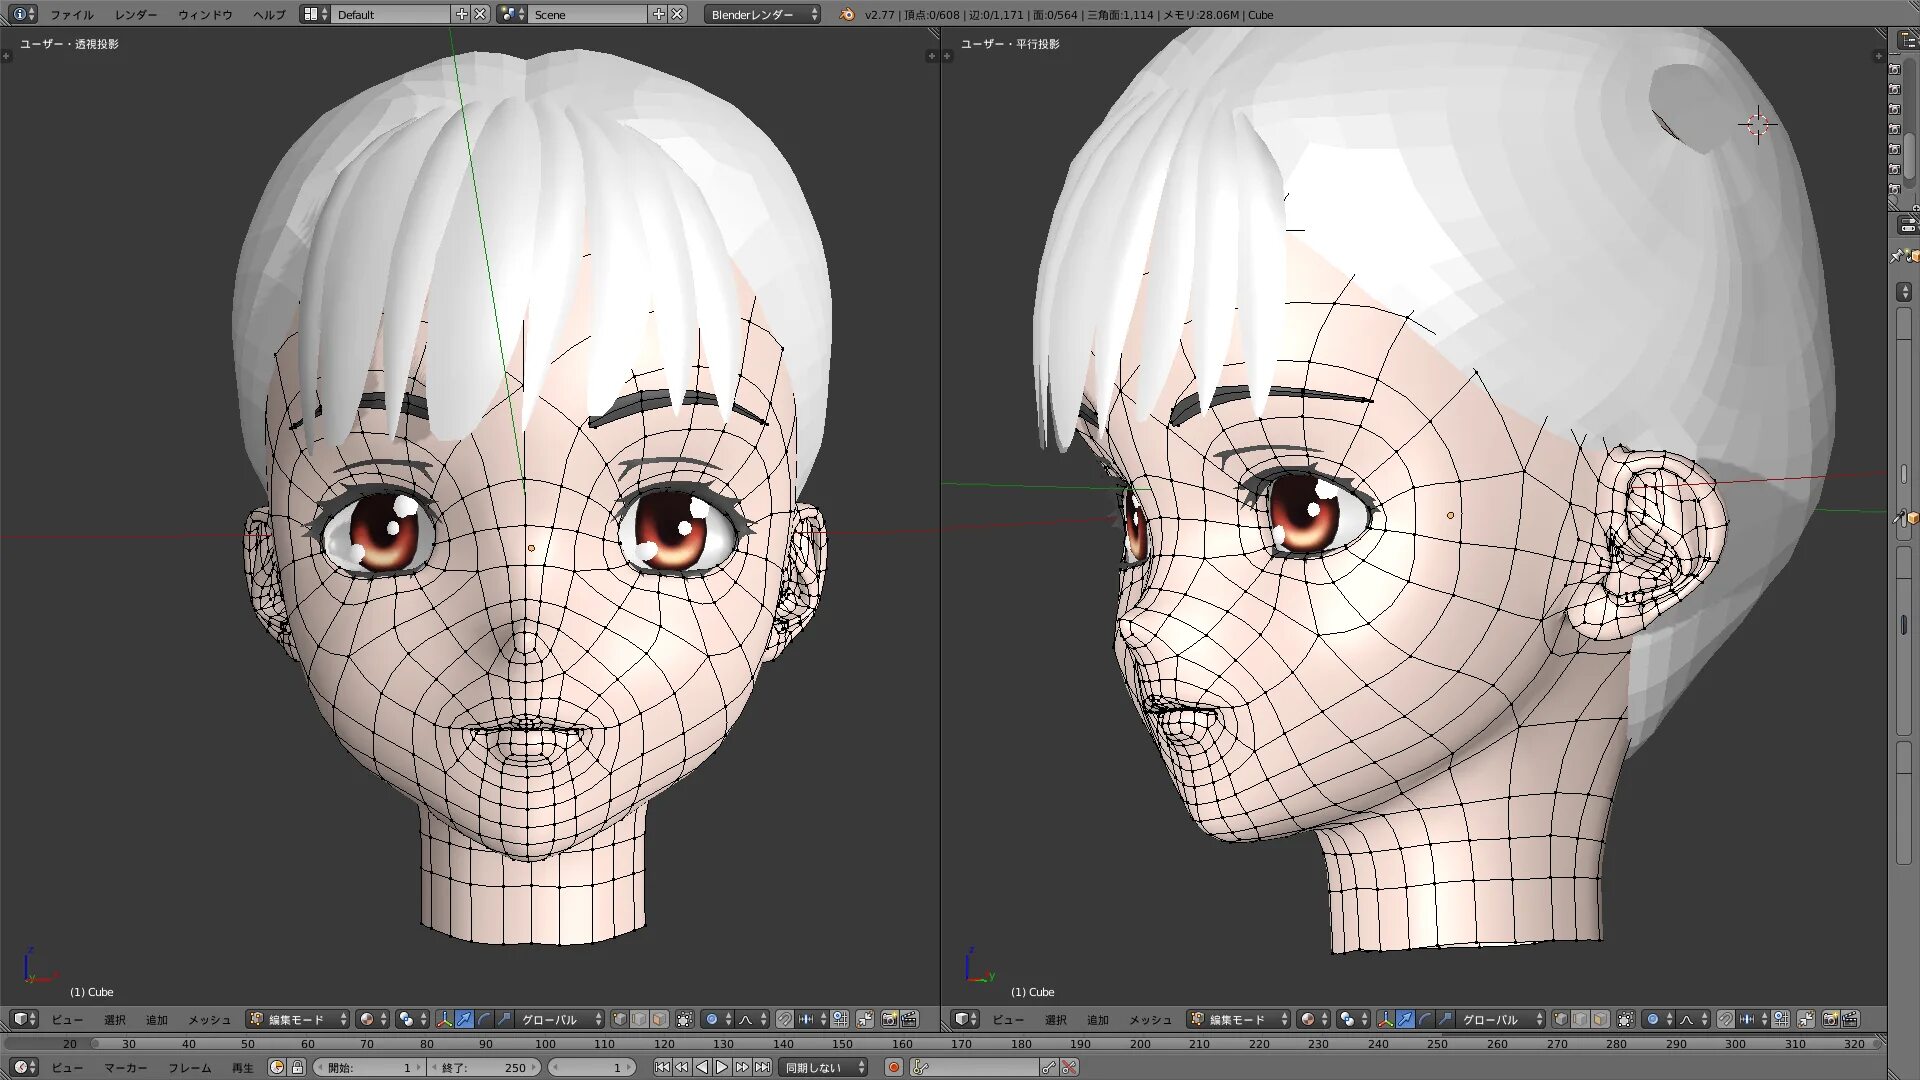Click the OpenGL render image camera icon in the left viewport
The image size is (1920, 1080).
tap(889, 1019)
